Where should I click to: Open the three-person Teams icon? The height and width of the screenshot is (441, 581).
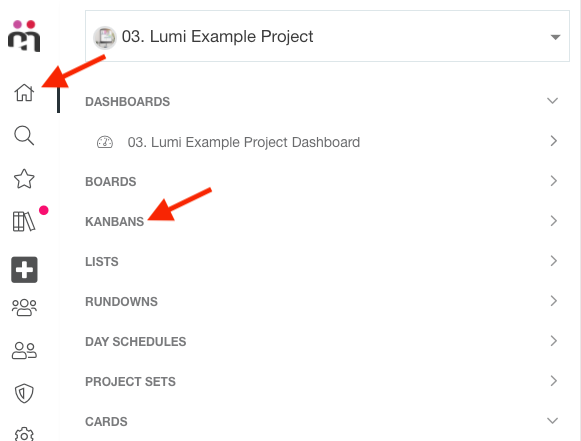click(24, 307)
